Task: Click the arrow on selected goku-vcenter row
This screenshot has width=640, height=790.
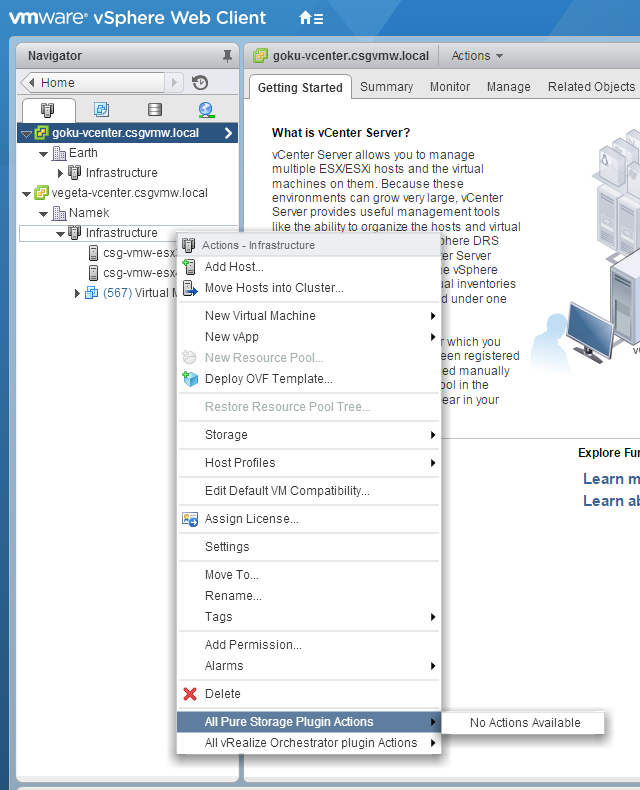Action: pos(228,133)
